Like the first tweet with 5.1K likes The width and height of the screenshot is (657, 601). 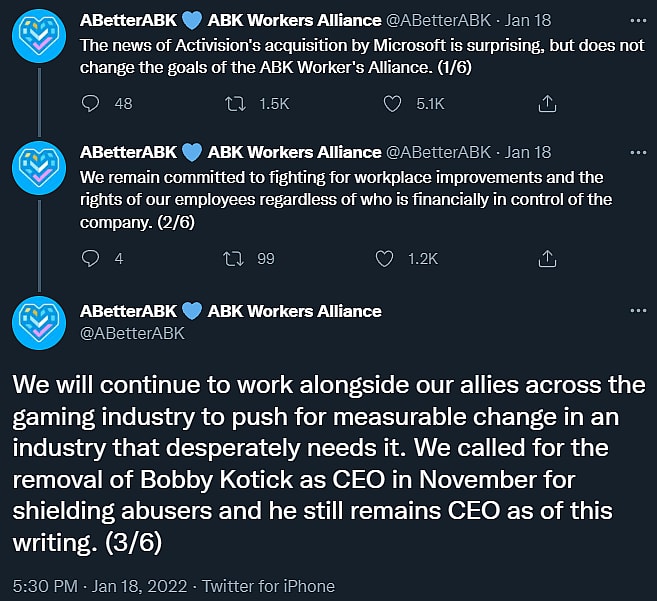tap(394, 102)
